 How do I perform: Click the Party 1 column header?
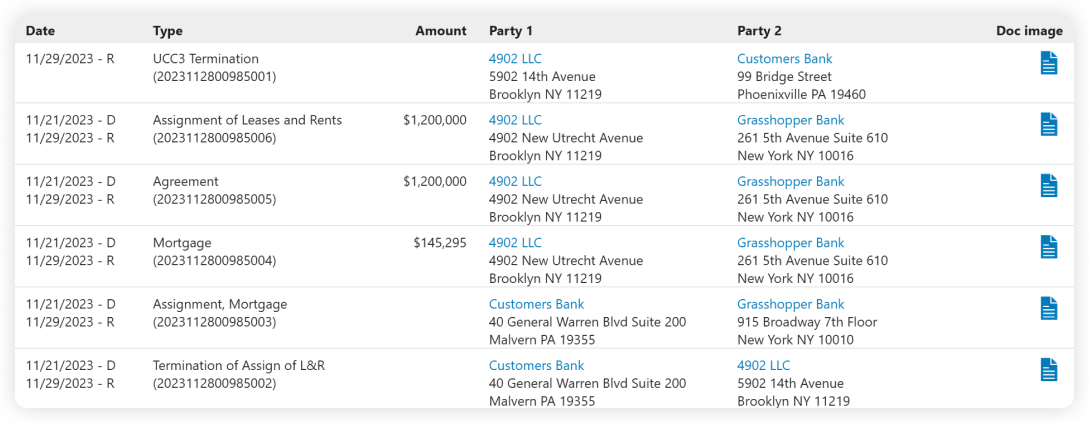click(511, 31)
